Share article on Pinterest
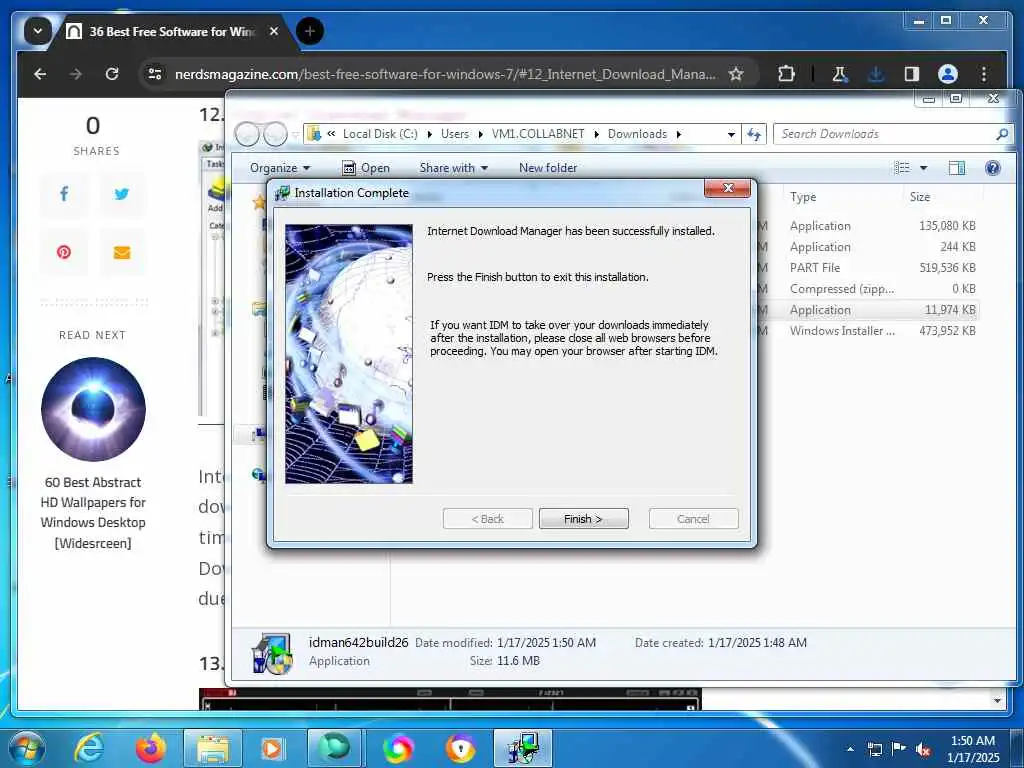 click(x=64, y=252)
